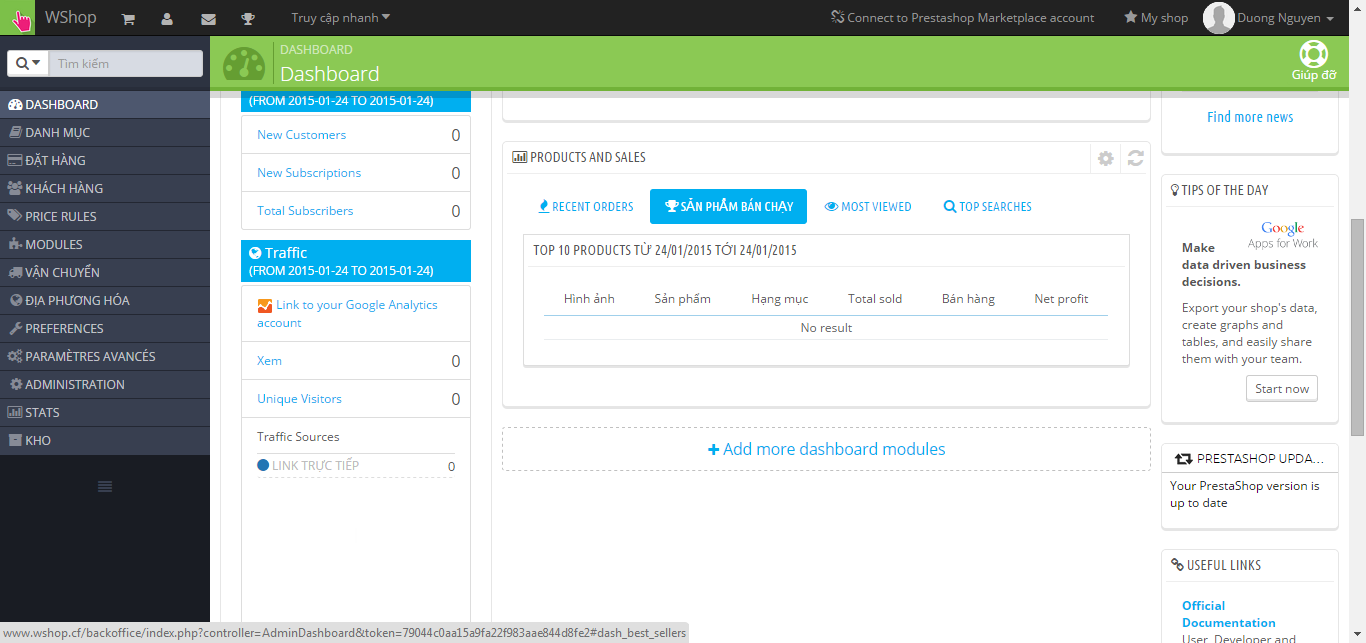Open MODULES in the sidebar
The image size is (1366, 643).
click(x=105, y=244)
